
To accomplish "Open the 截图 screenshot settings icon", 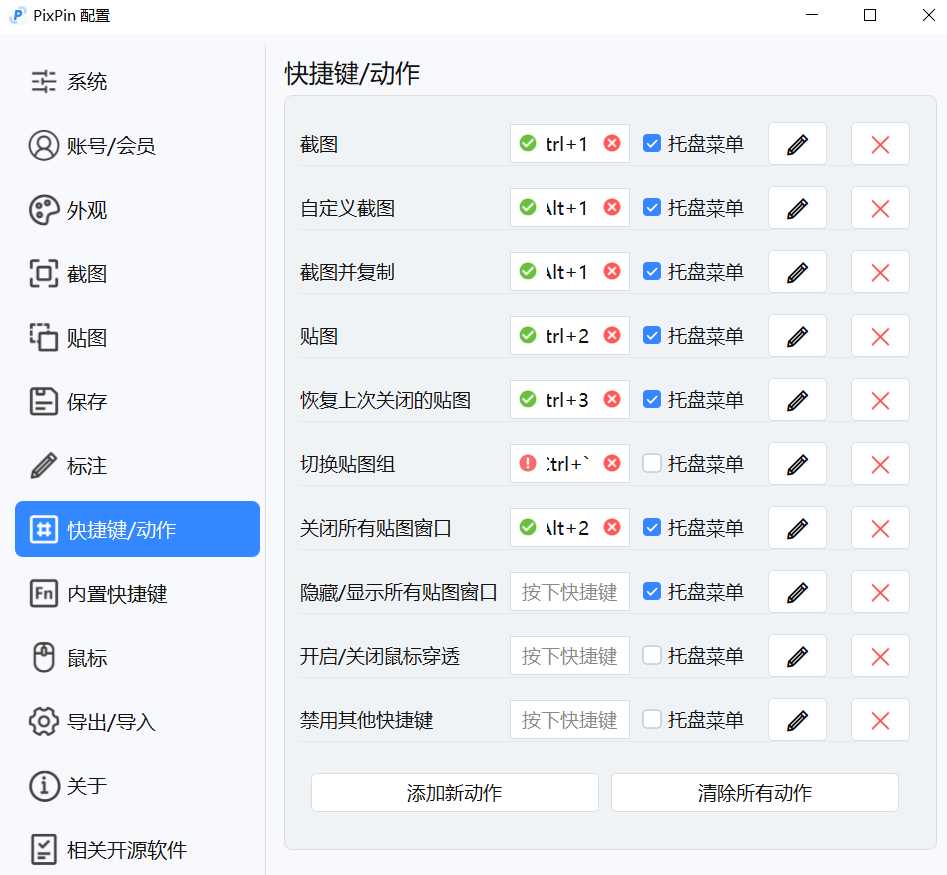I will pos(44,273).
